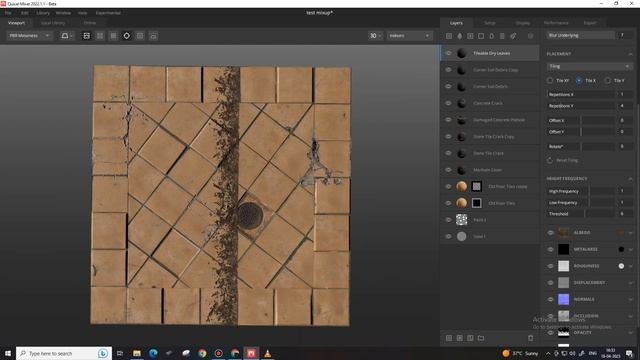The image size is (640, 360).
Task: Add a solid square layer from Layers toolbar
Action: click(x=481, y=36)
